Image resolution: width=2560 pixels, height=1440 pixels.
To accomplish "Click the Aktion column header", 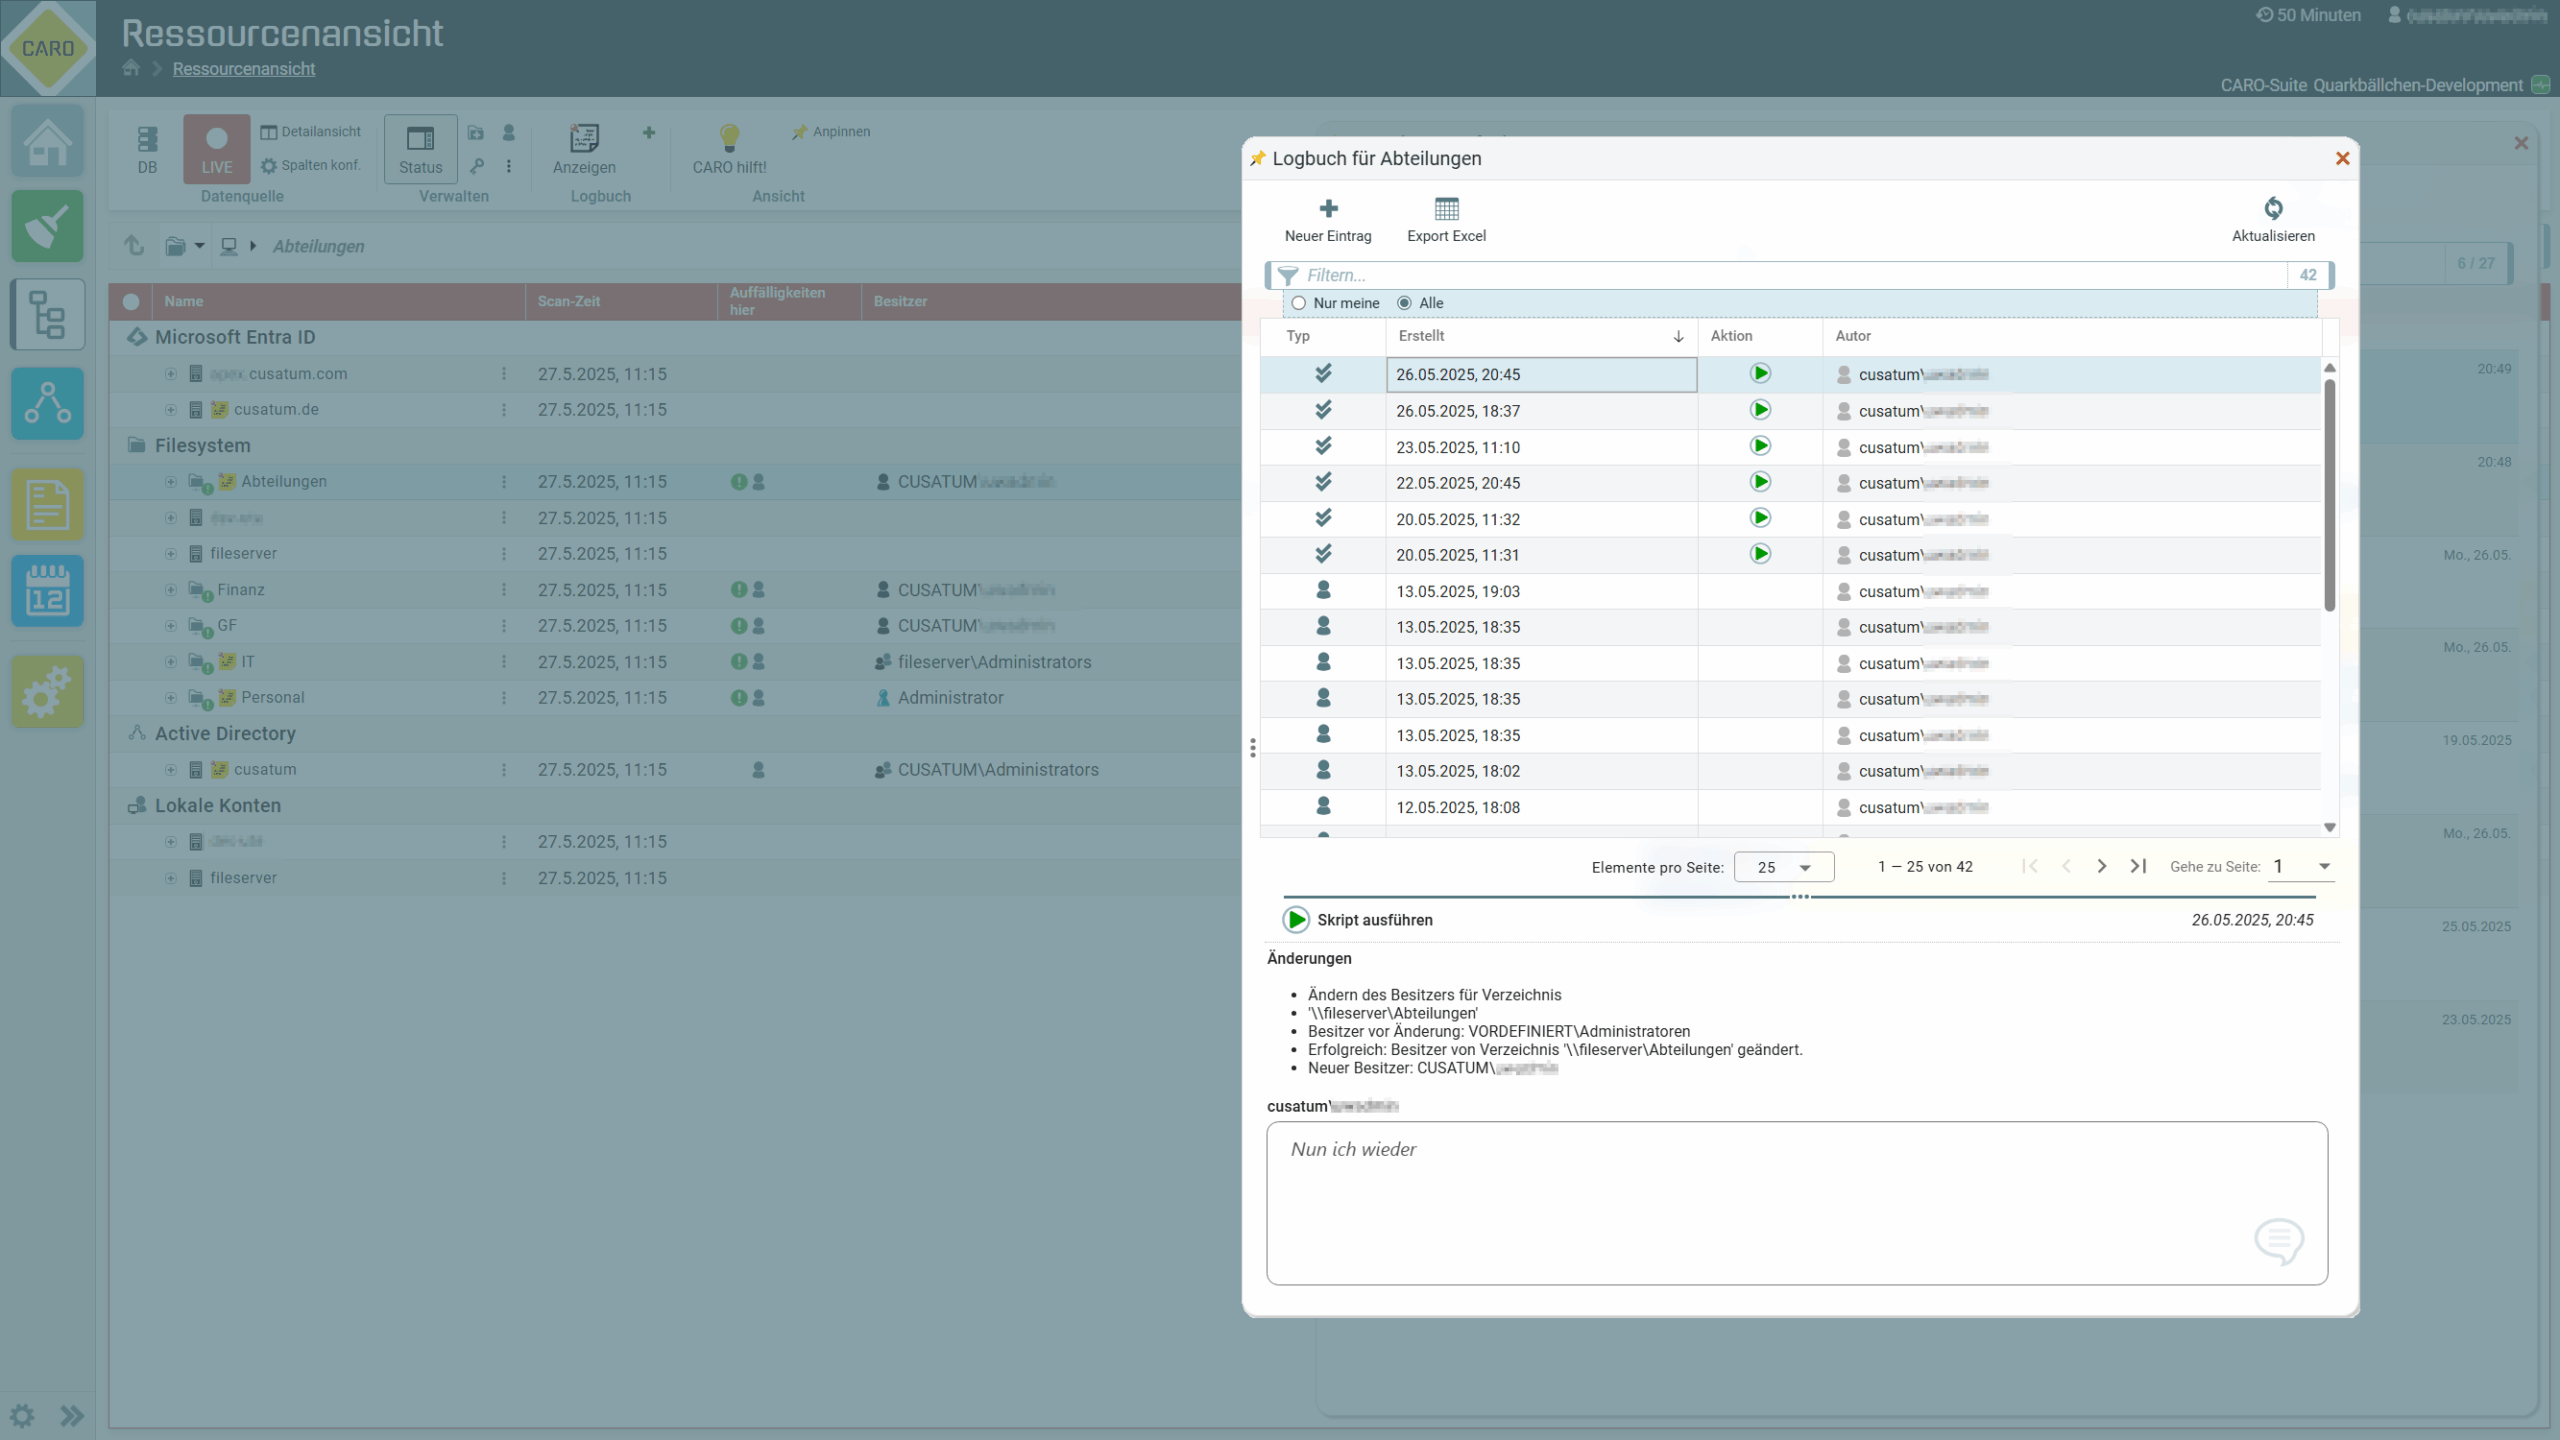I will click(x=1760, y=336).
